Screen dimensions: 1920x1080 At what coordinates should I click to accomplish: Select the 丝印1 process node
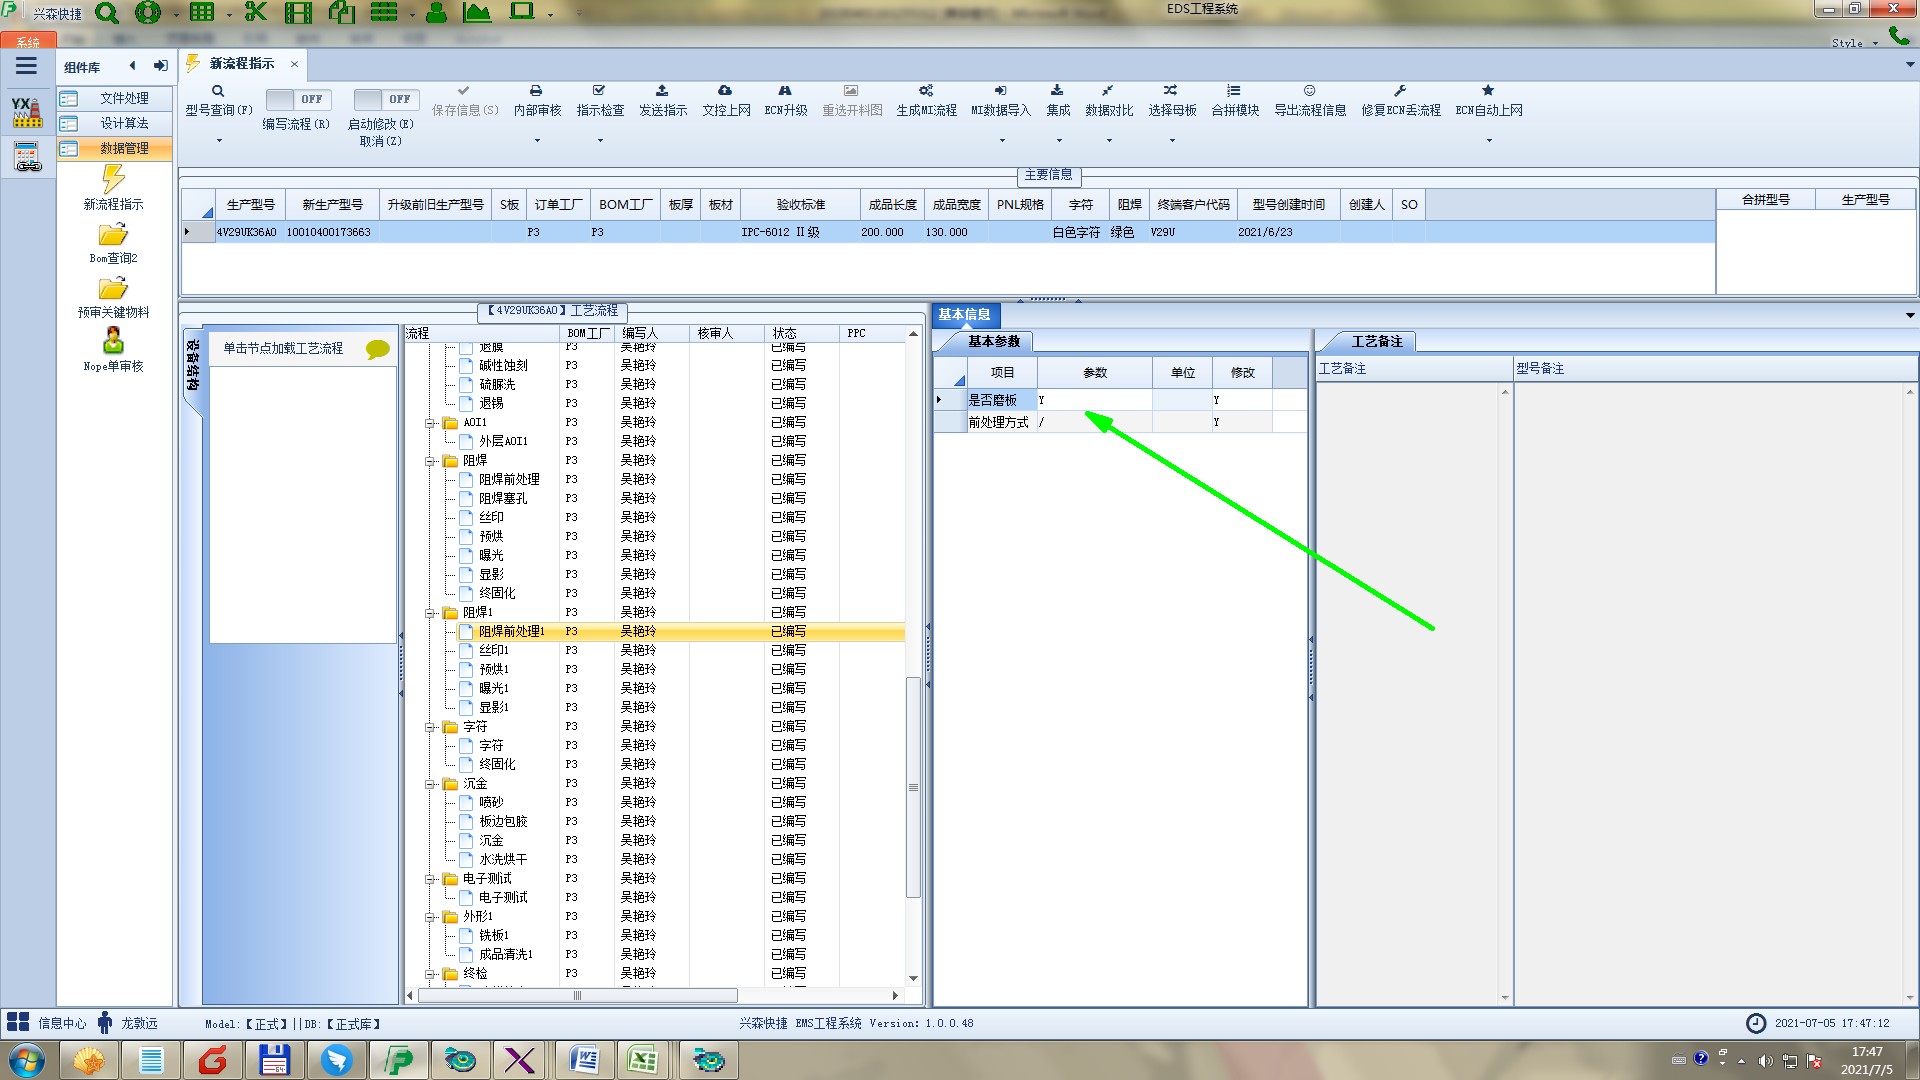[494, 650]
